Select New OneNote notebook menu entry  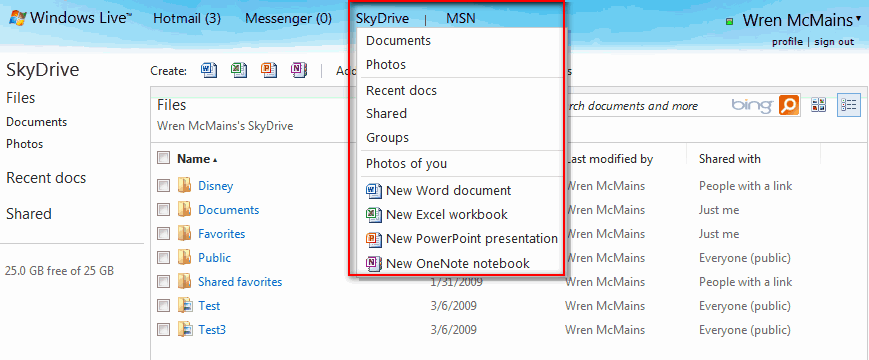click(458, 263)
